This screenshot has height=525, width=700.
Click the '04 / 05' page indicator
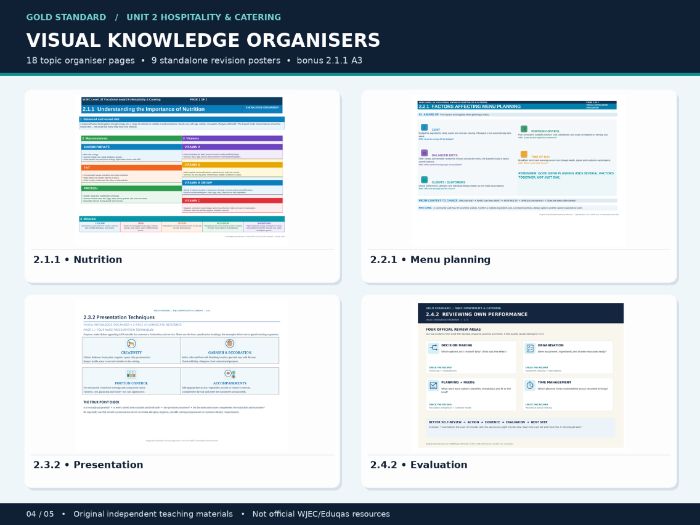pyautogui.click(x=40, y=514)
